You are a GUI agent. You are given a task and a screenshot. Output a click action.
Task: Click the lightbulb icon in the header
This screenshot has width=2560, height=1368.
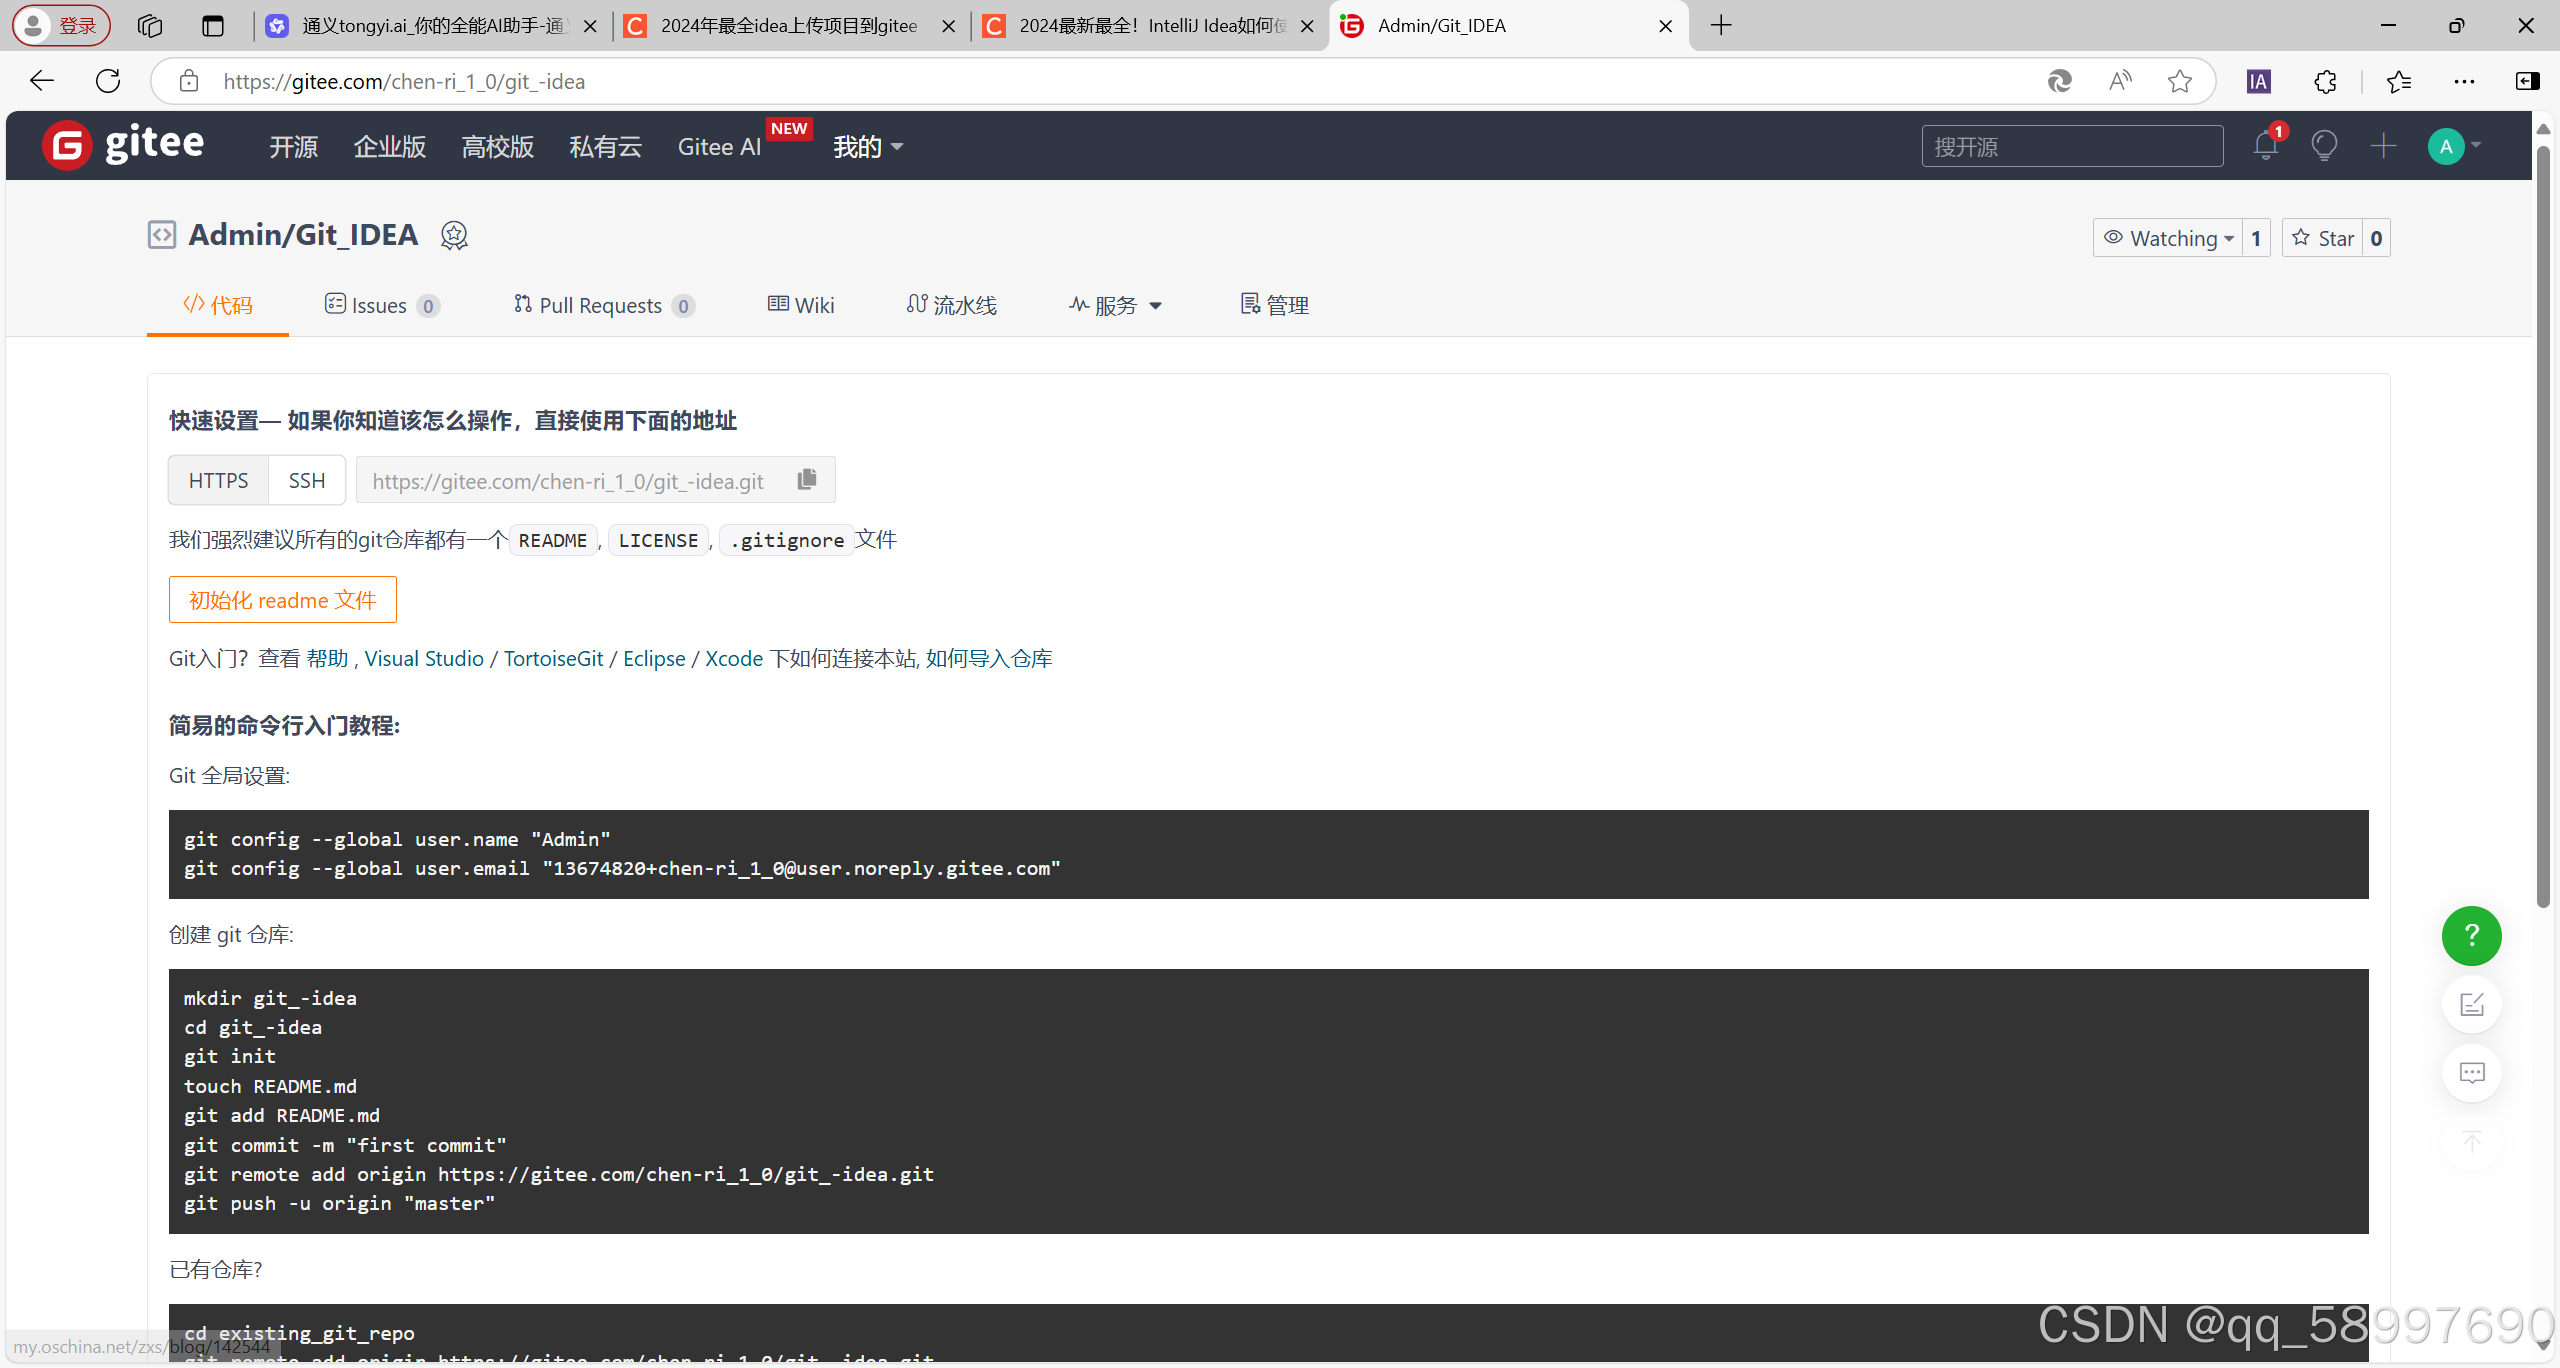click(x=2324, y=146)
